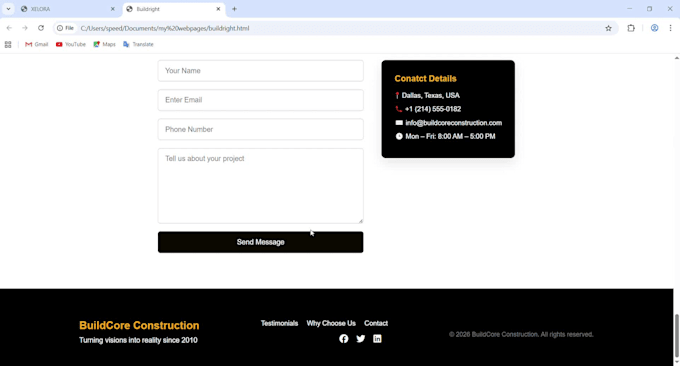The image size is (680, 366).
Task: Open the Twitter icon link in footer
Action: [x=360, y=339]
